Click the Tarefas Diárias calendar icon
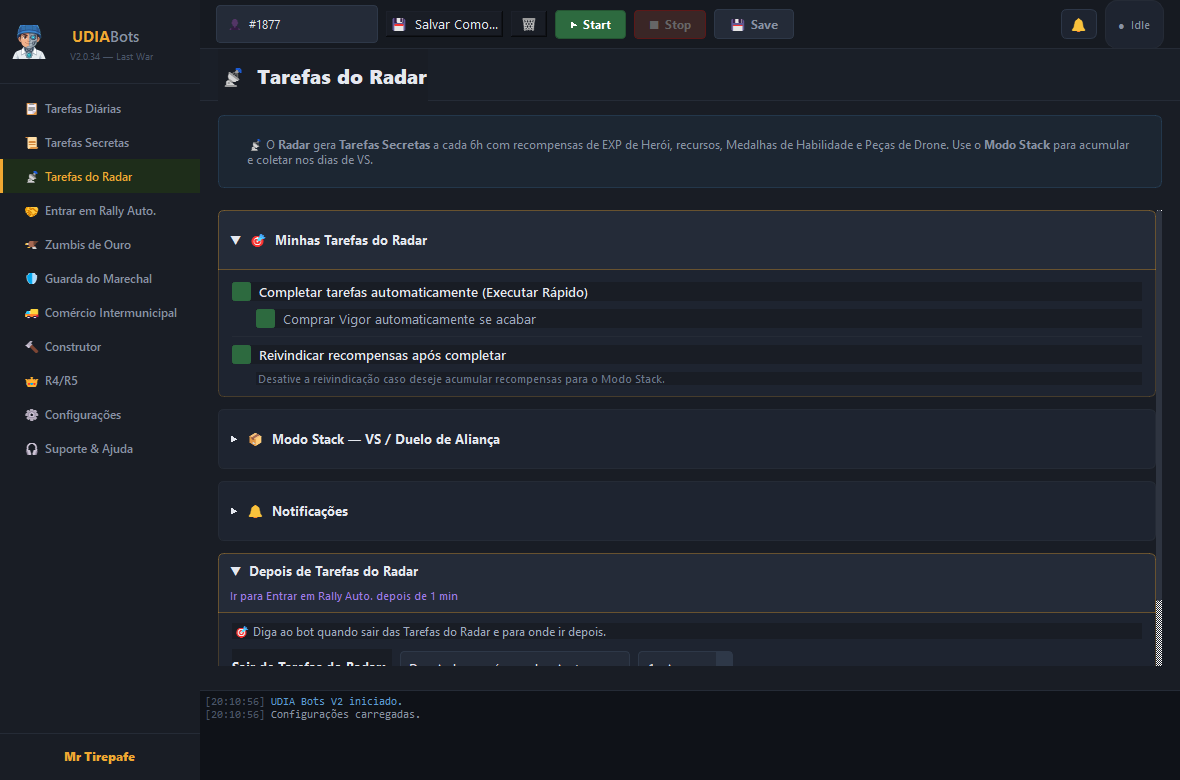The image size is (1180, 780). (32, 109)
